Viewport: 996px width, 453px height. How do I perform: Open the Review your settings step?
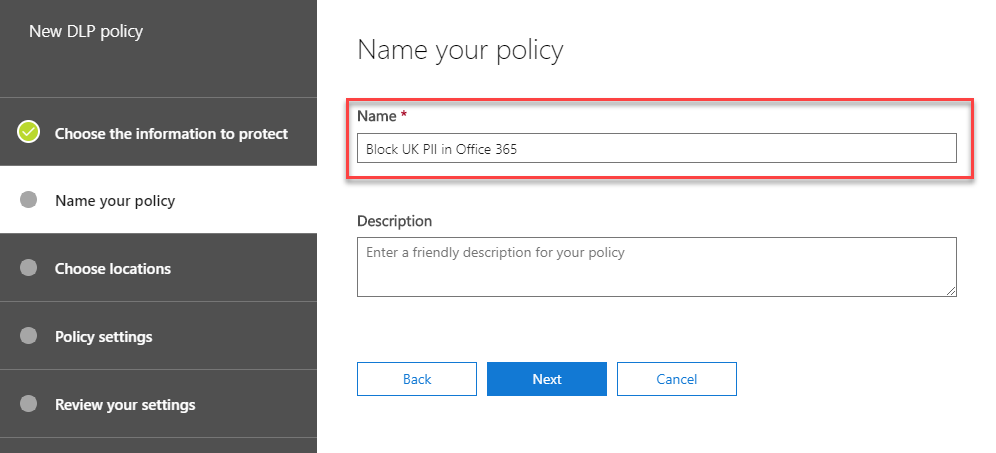[125, 405]
